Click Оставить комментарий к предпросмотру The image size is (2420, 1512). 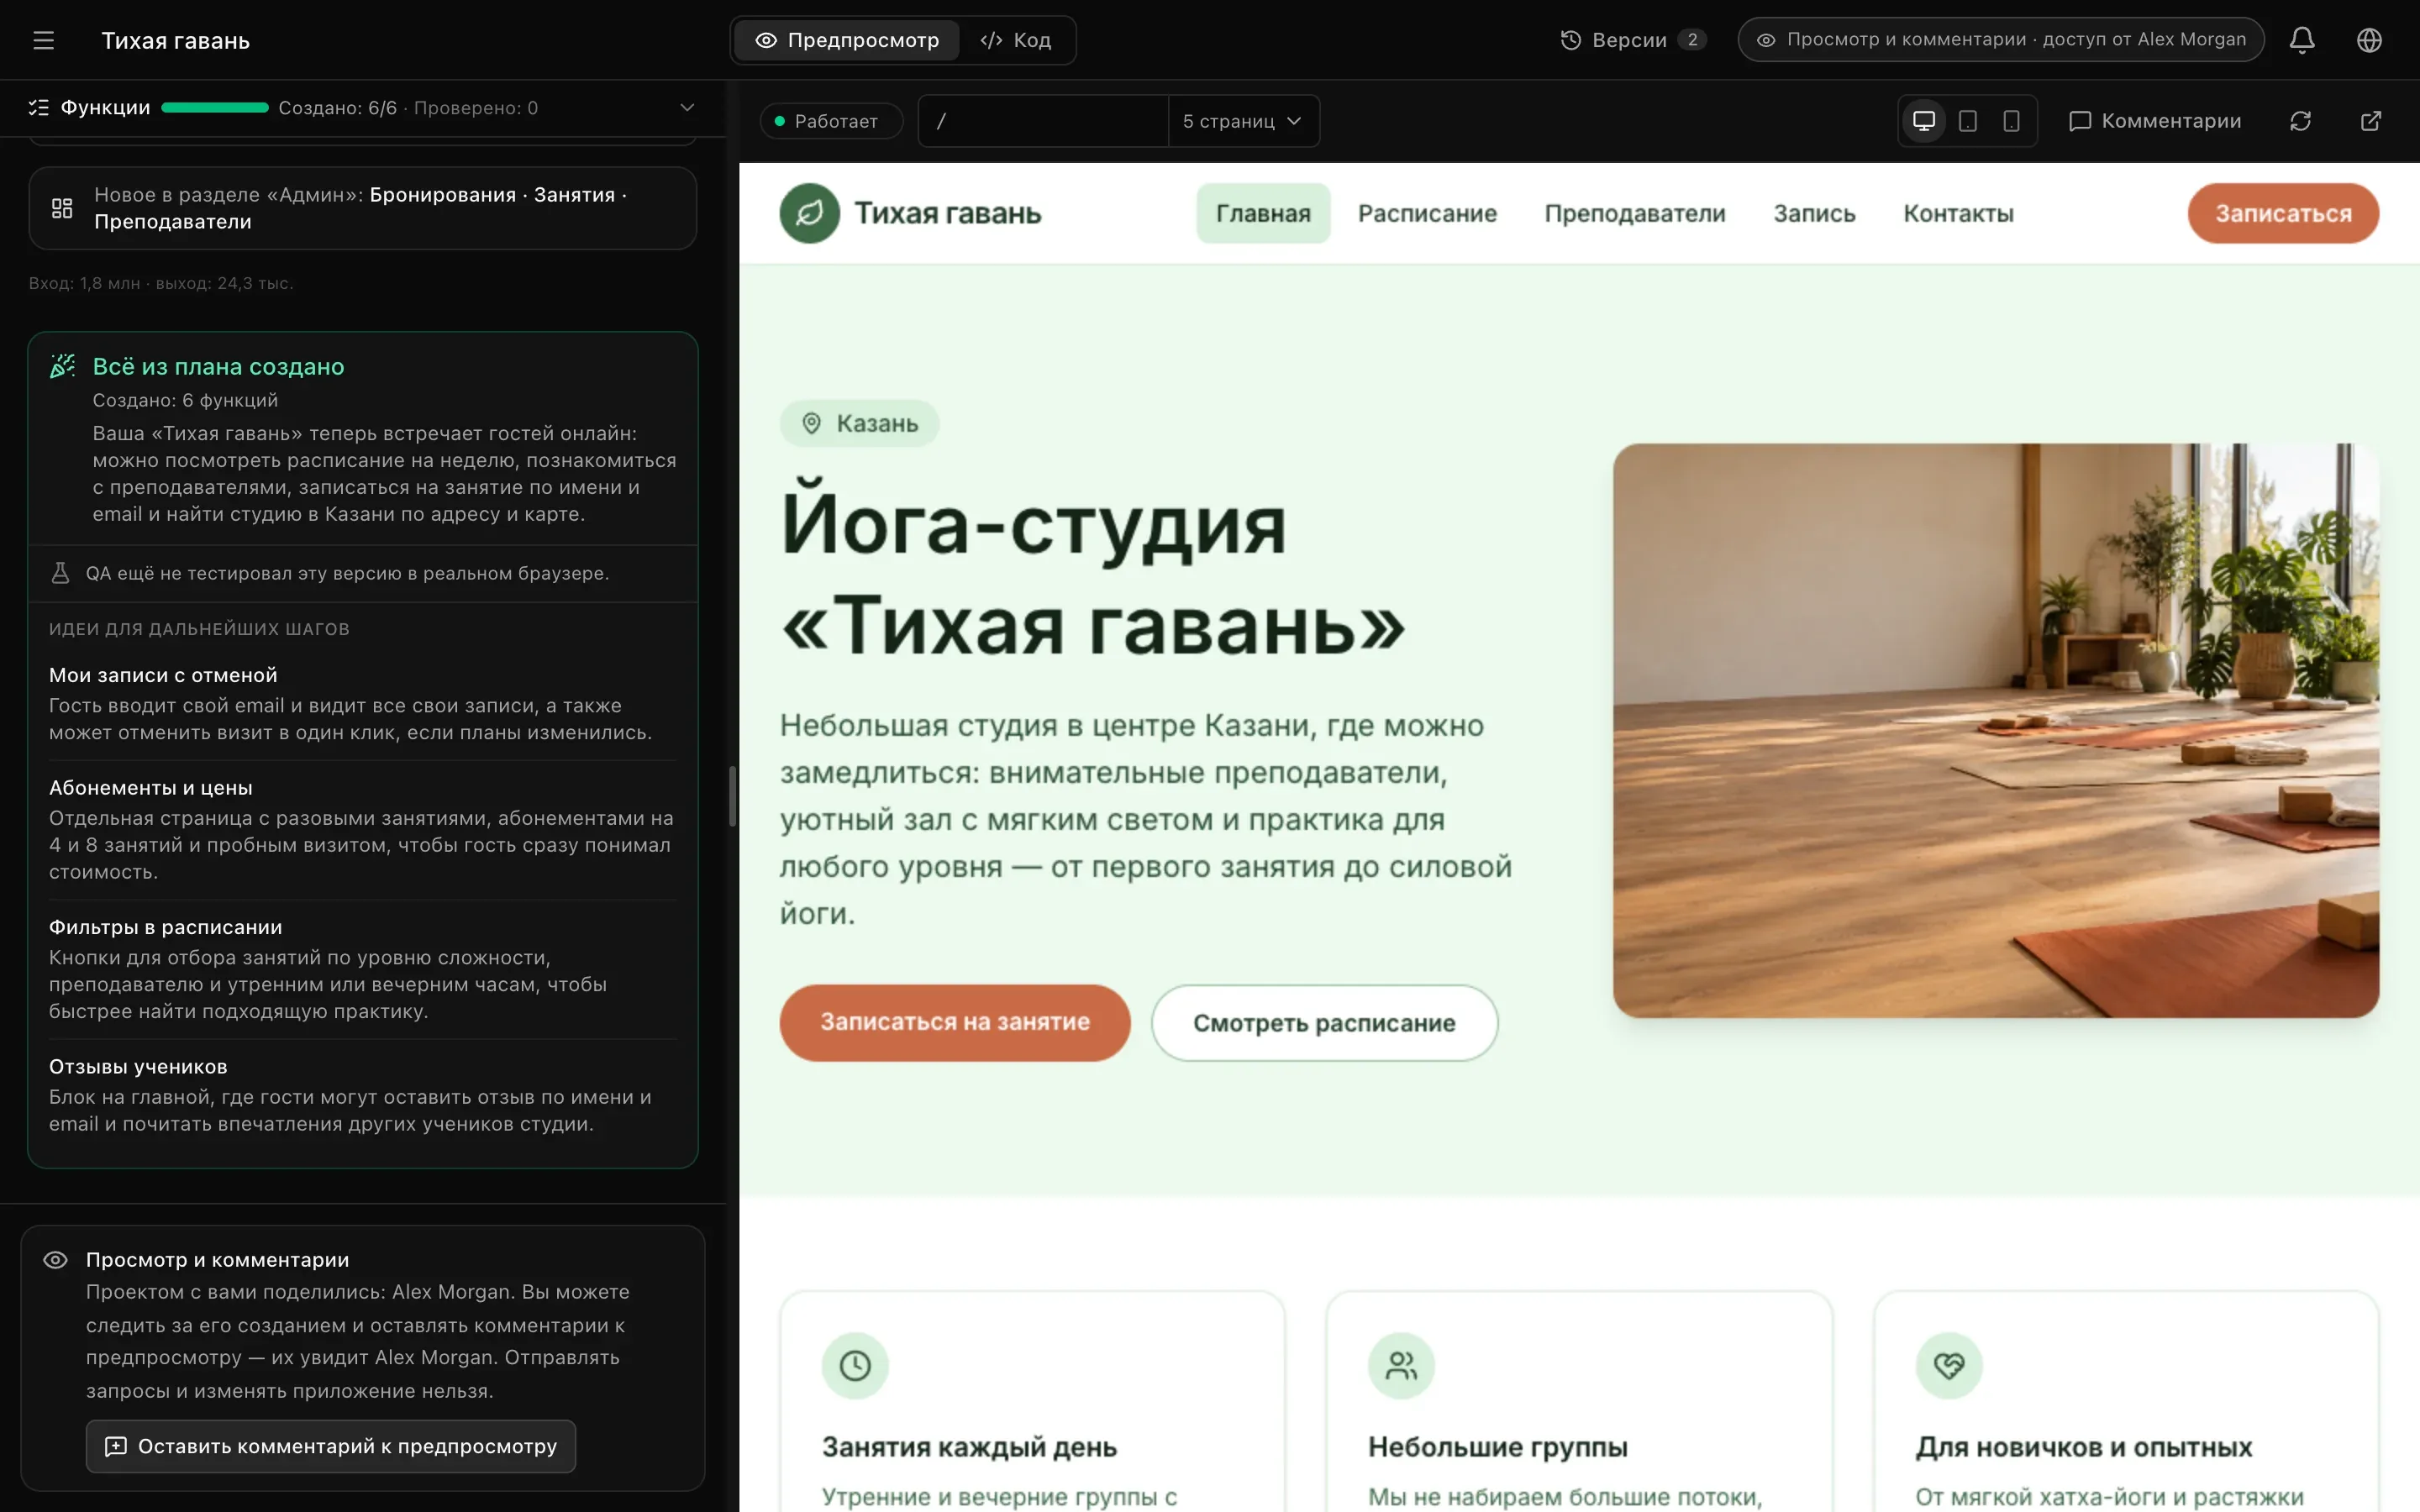331,1446
